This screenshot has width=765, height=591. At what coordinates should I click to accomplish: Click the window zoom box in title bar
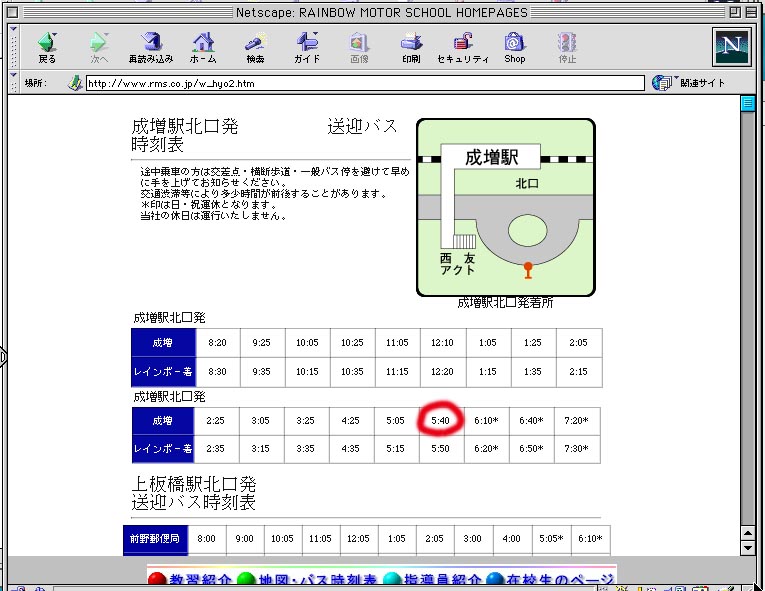[735, 12]
